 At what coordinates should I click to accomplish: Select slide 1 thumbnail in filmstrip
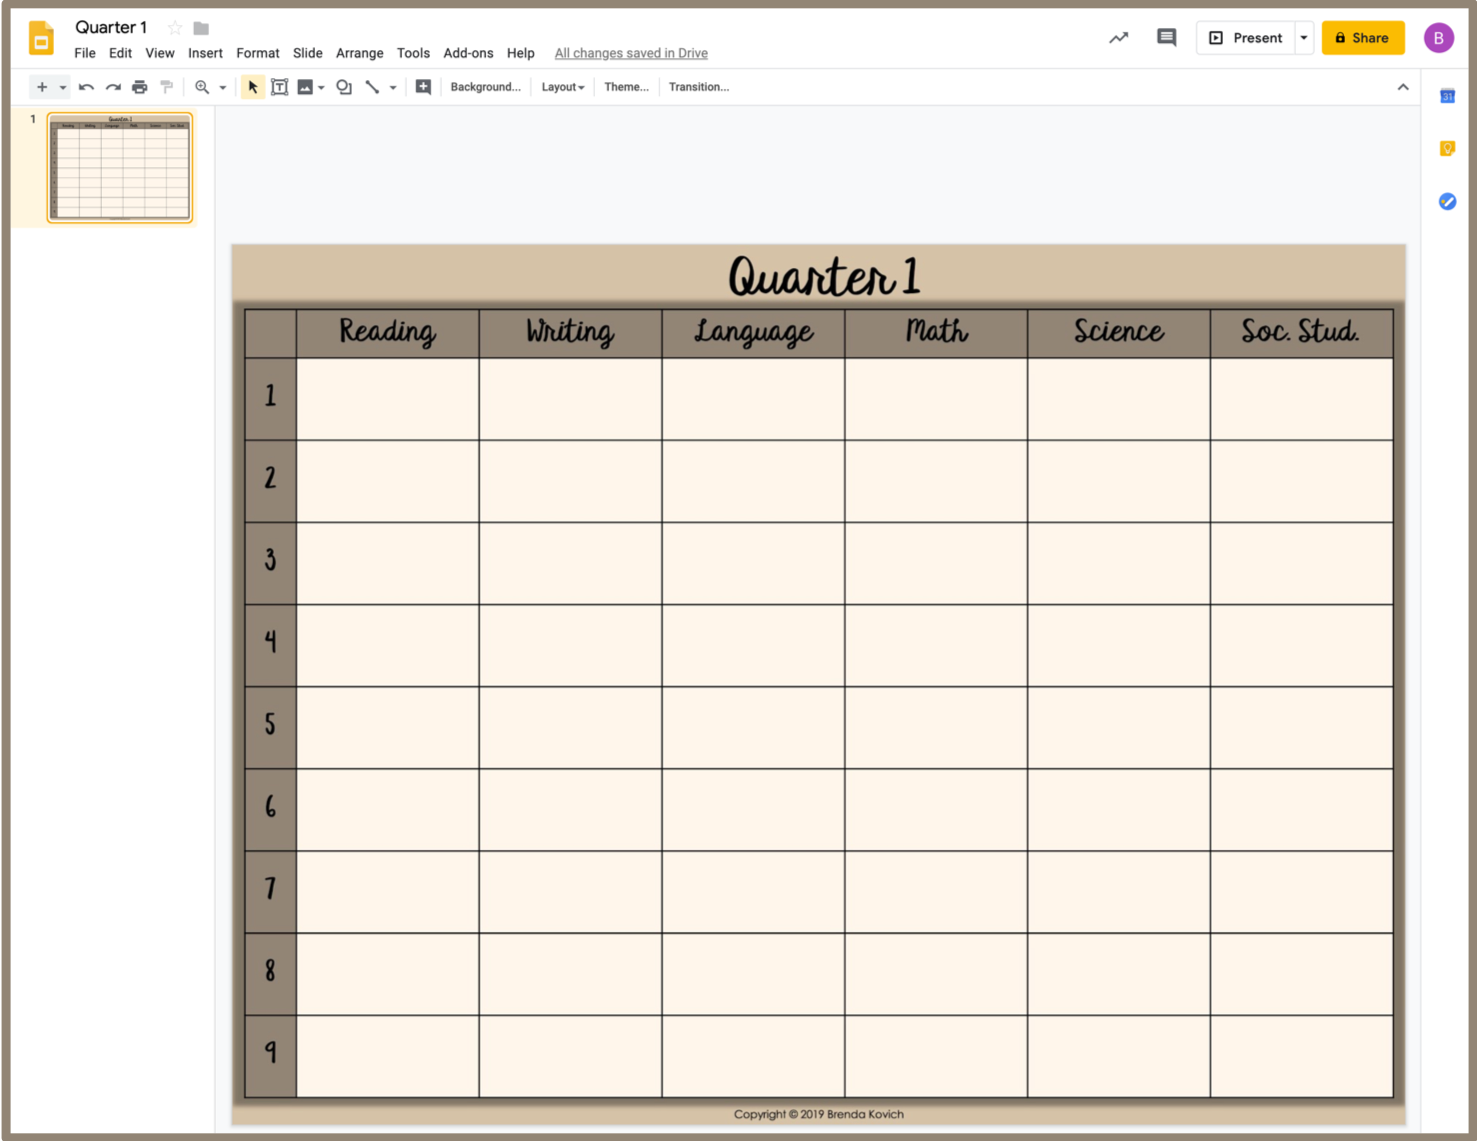point(120,167)
